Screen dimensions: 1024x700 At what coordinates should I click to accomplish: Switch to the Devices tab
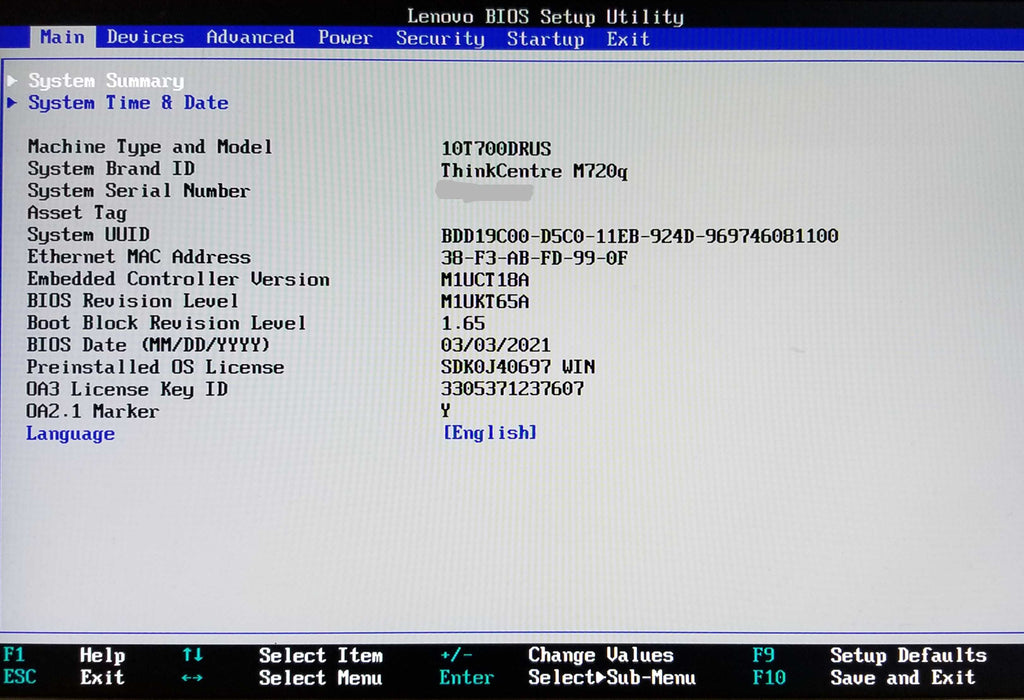click(x=146, y=37)
